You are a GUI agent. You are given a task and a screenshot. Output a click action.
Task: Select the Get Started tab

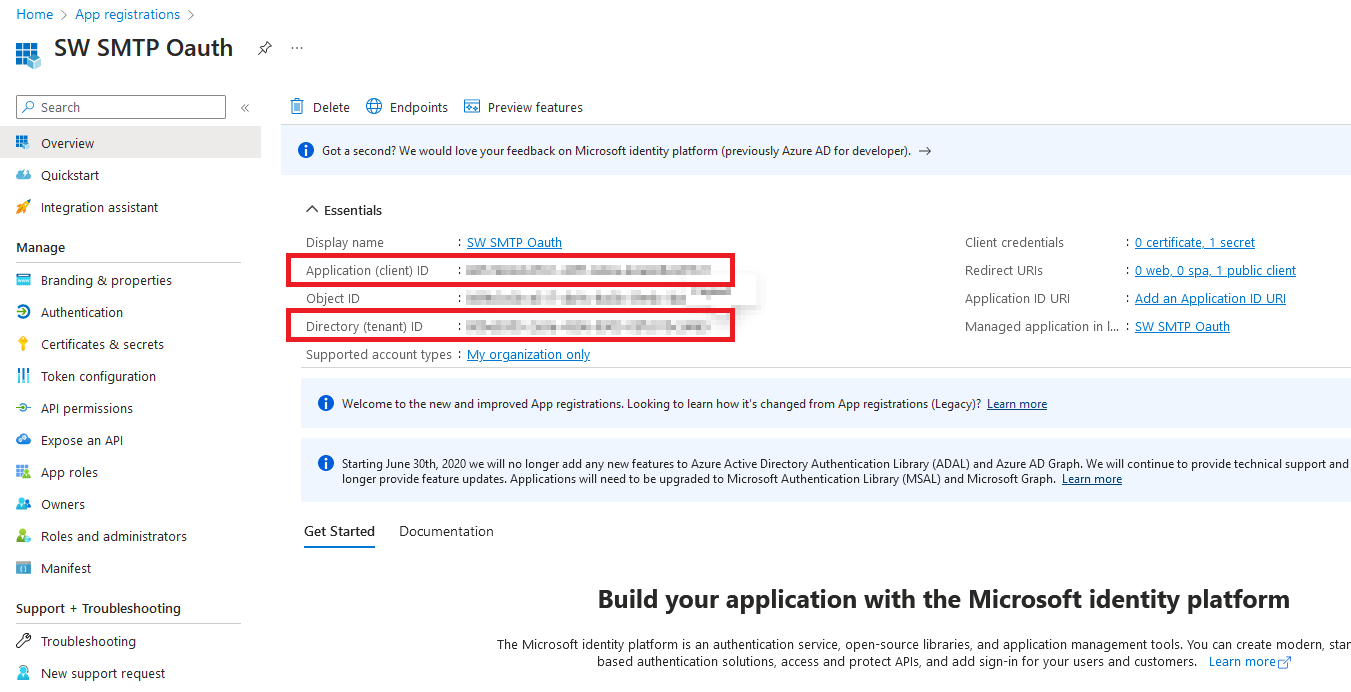click(x=339, y=530)
